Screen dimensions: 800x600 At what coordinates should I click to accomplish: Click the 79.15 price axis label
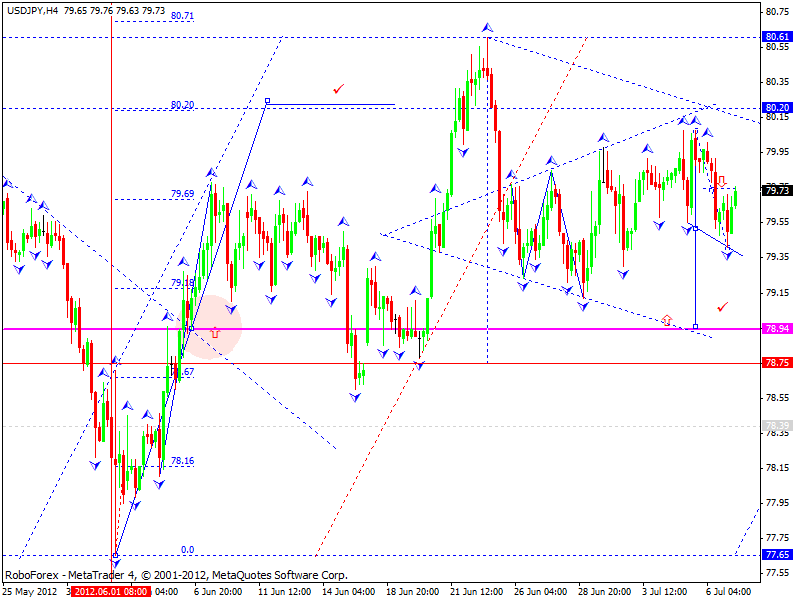pyautogui.click(x=777, y=293)
